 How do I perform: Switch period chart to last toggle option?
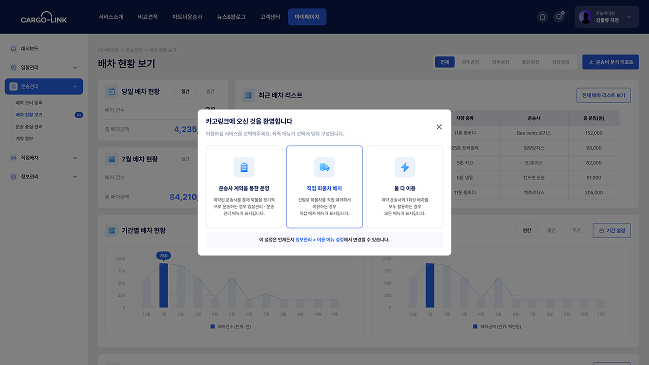[576, 231]
